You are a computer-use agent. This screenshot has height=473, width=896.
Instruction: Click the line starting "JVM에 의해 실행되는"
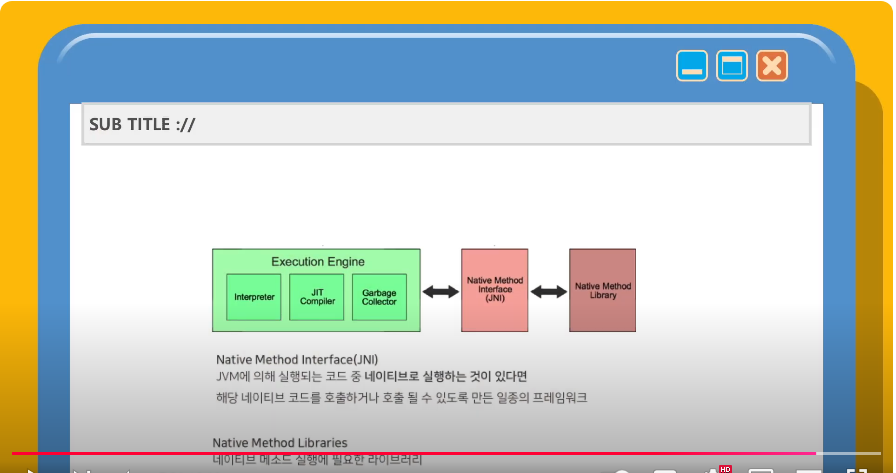(371, 377)
